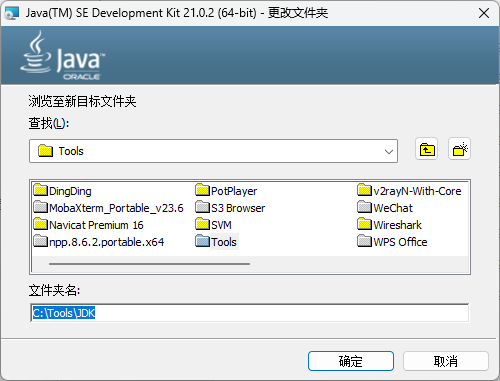
Task: Click the create new folder icon
Action: (x=459, y=149)
